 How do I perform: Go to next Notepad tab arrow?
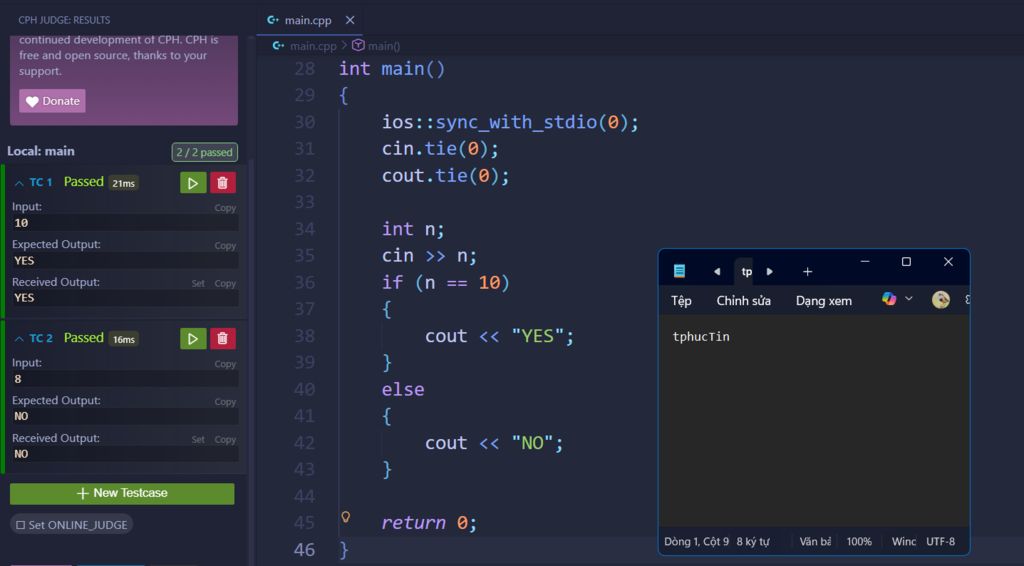coord(769,272)
